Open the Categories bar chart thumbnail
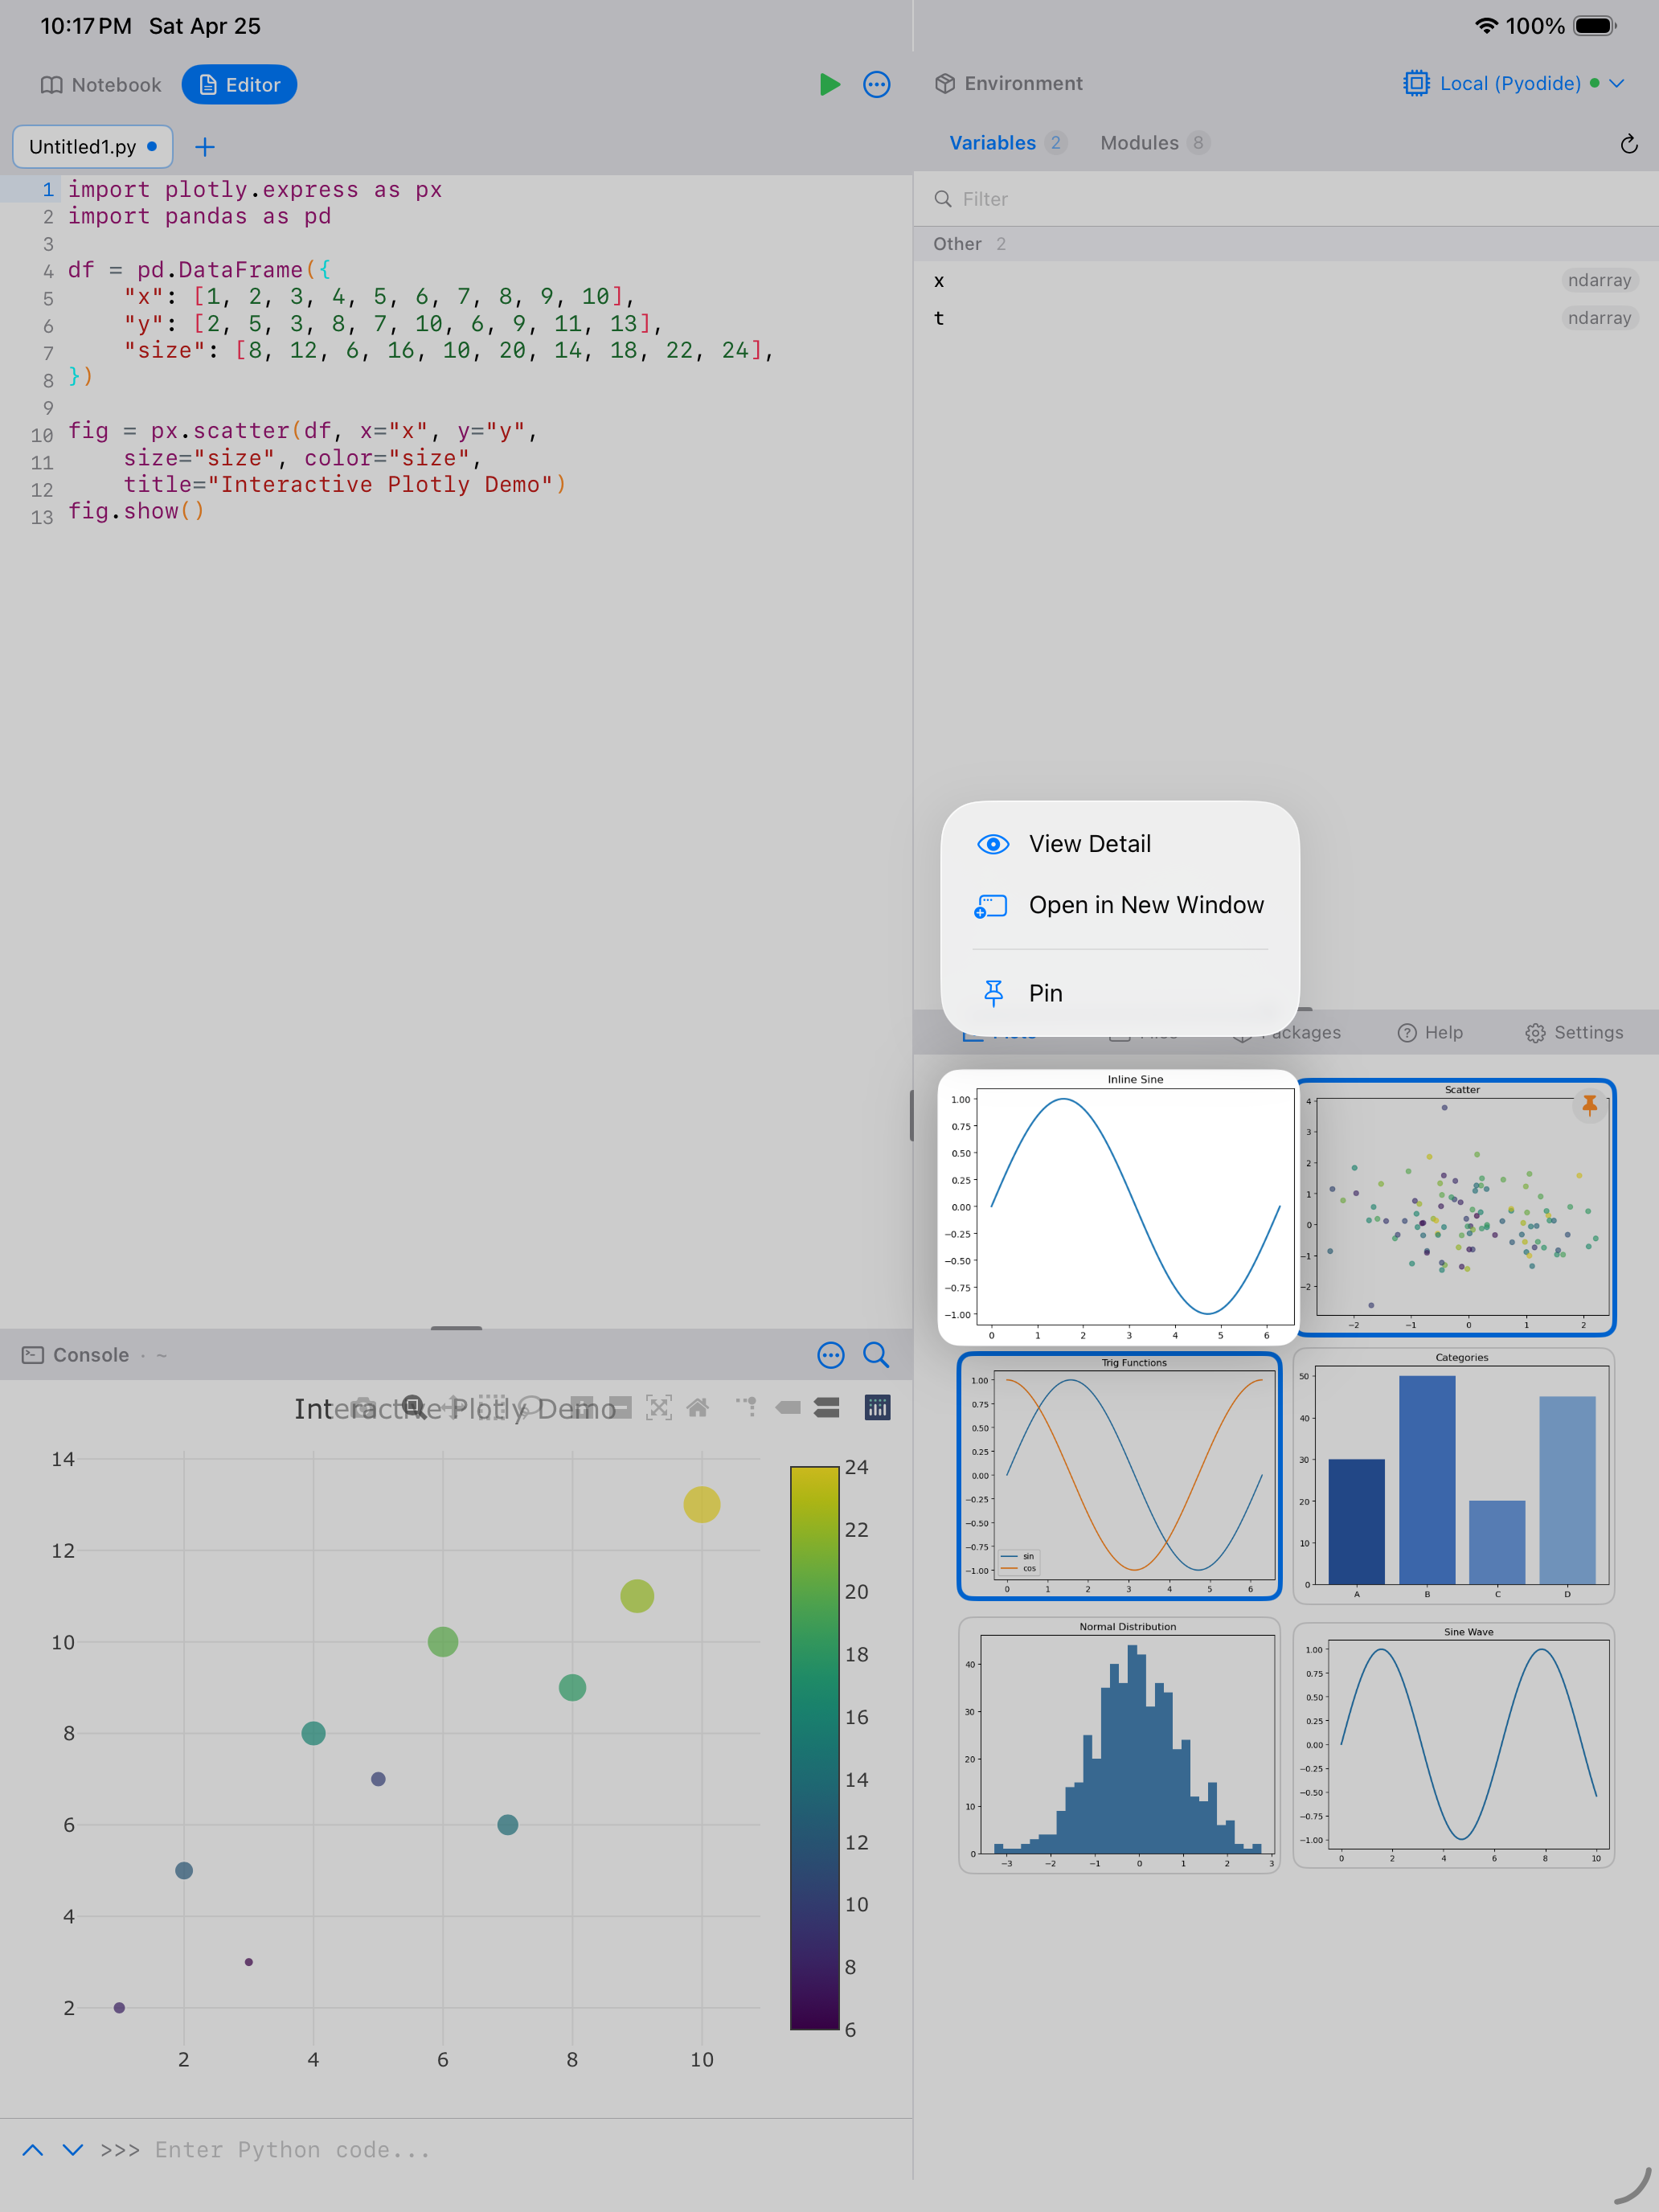Viewport: 1659px width, 2212px height. [1454, 1476]
